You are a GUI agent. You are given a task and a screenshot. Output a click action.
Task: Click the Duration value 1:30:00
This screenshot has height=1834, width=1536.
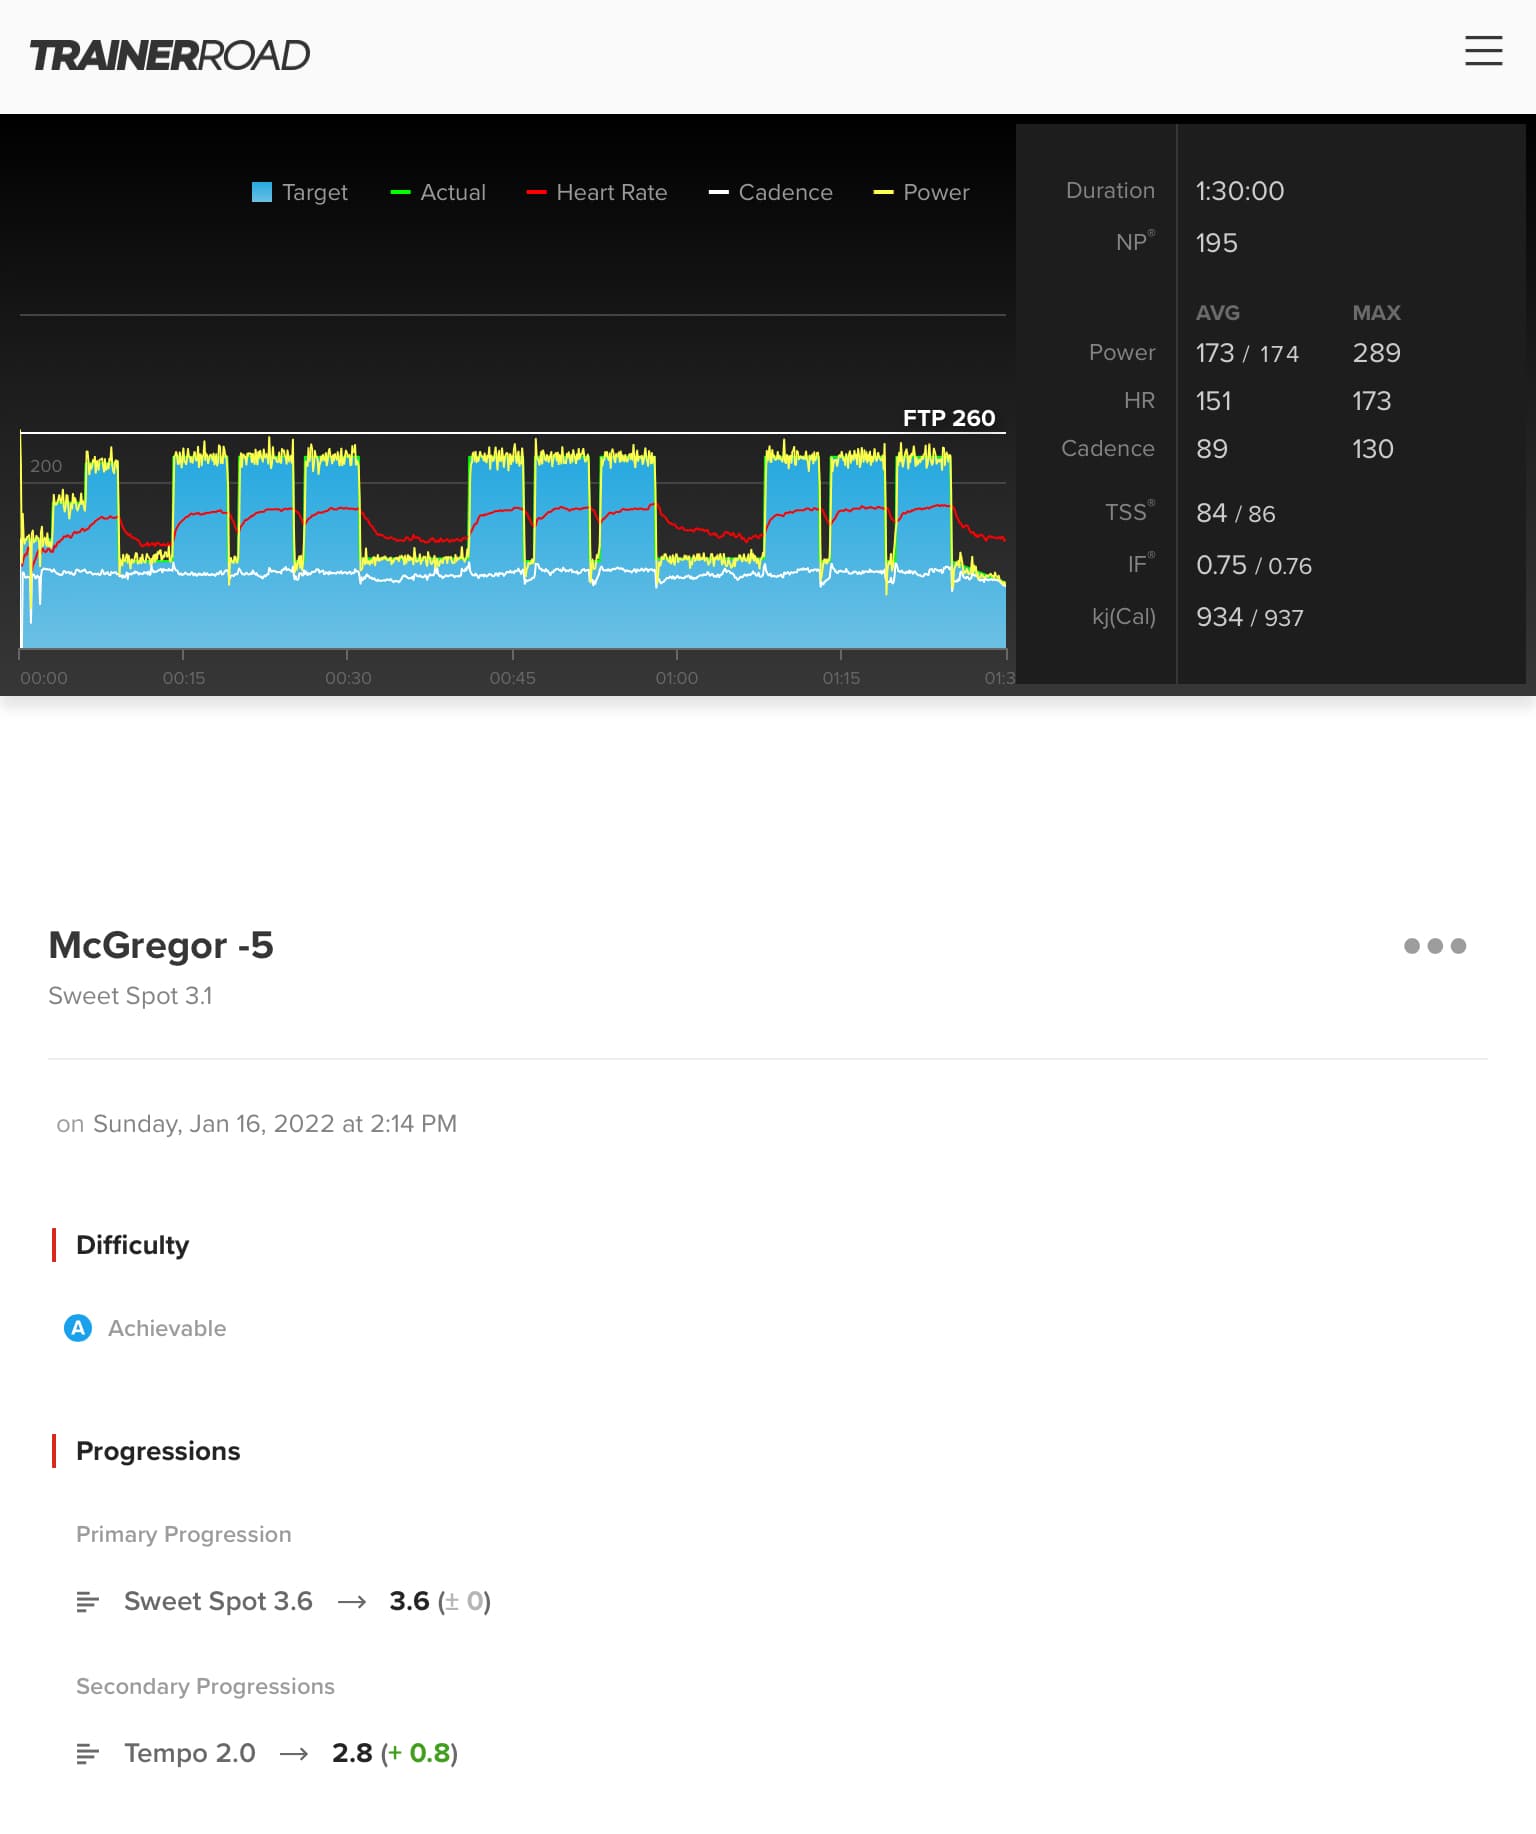1240,191
